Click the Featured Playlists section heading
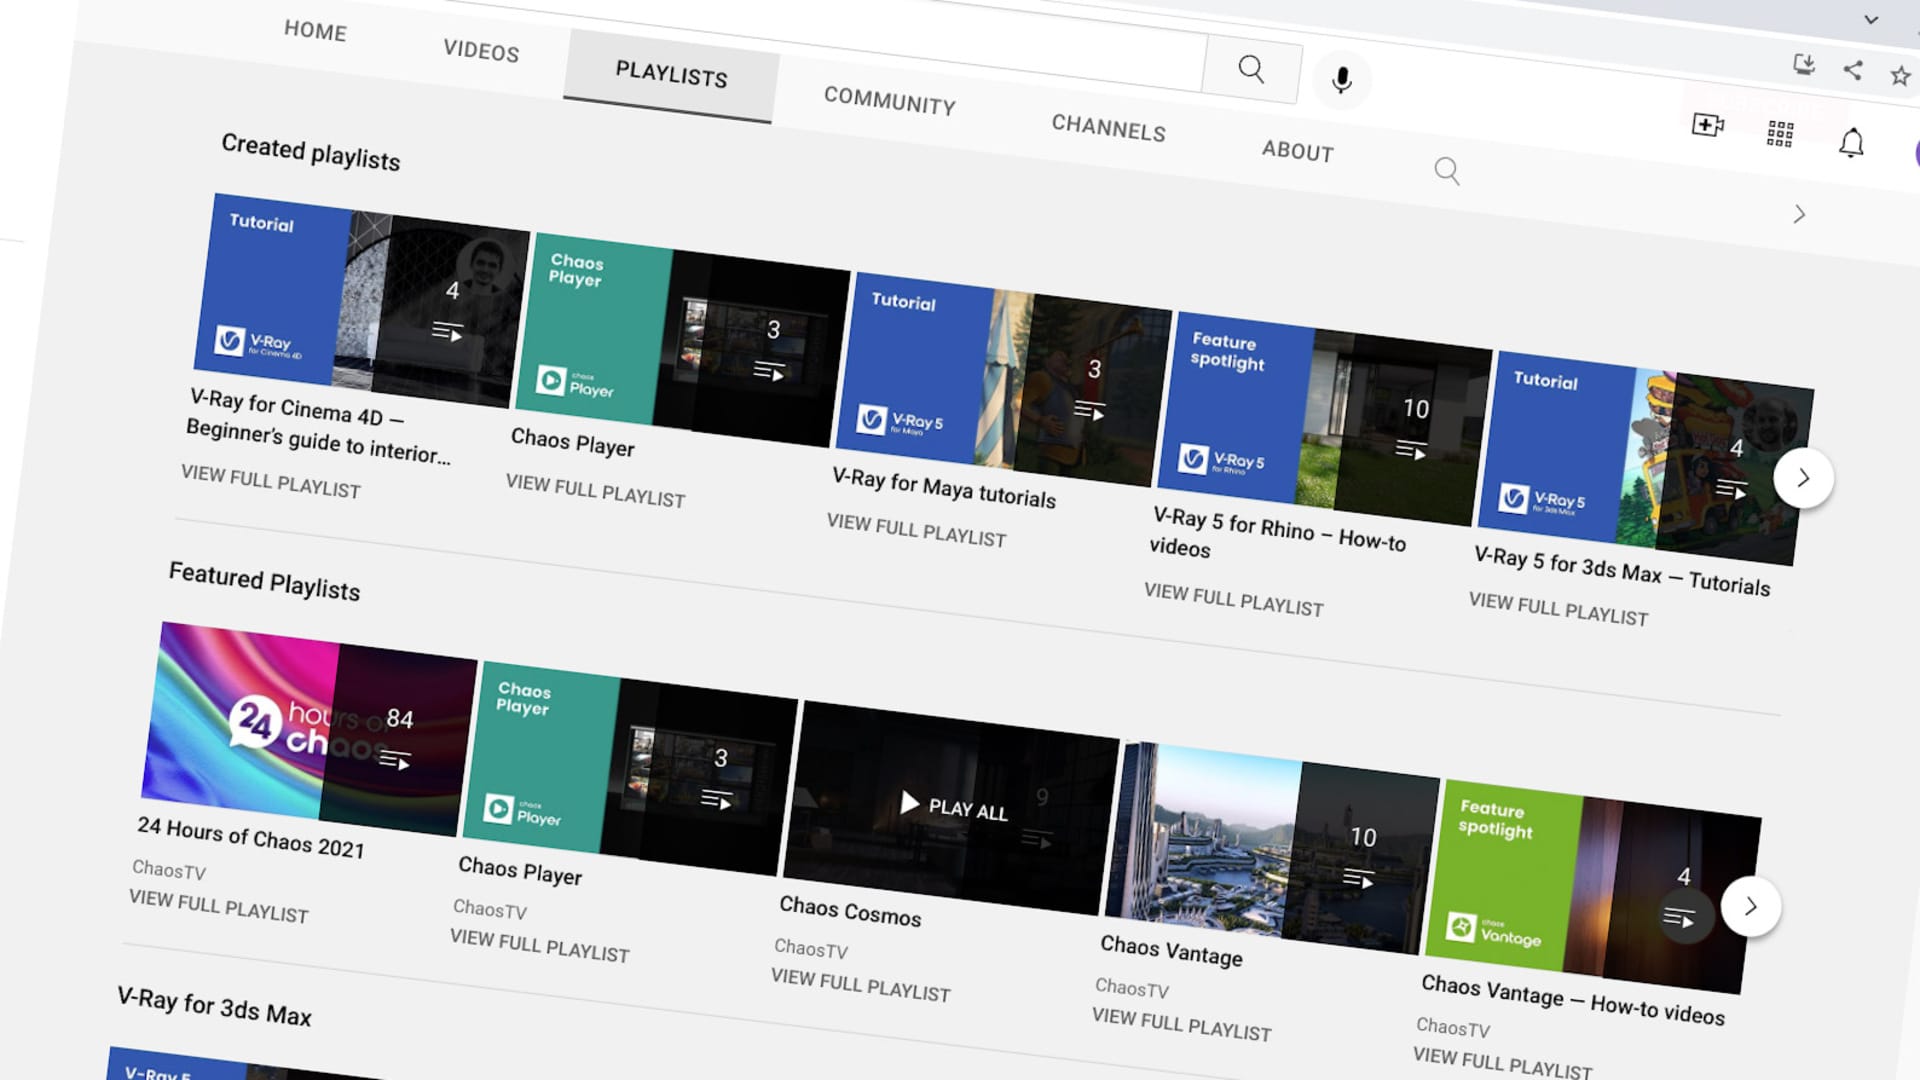This screenshot has width=1920, height=1080. [x=264, y=581]
